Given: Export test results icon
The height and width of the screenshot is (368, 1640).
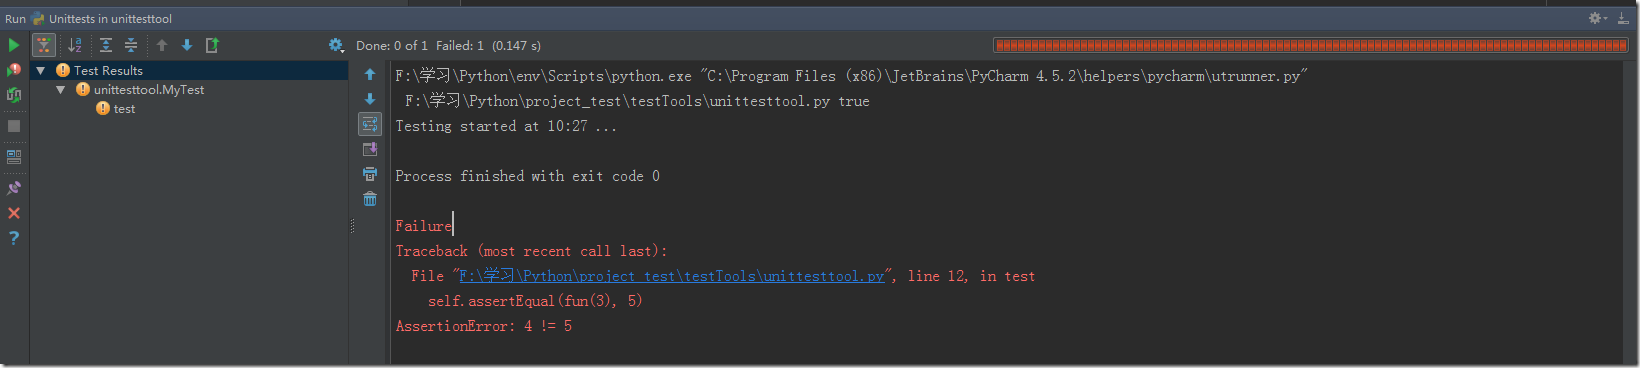Looking at the screenshot, I should [212, 45].
